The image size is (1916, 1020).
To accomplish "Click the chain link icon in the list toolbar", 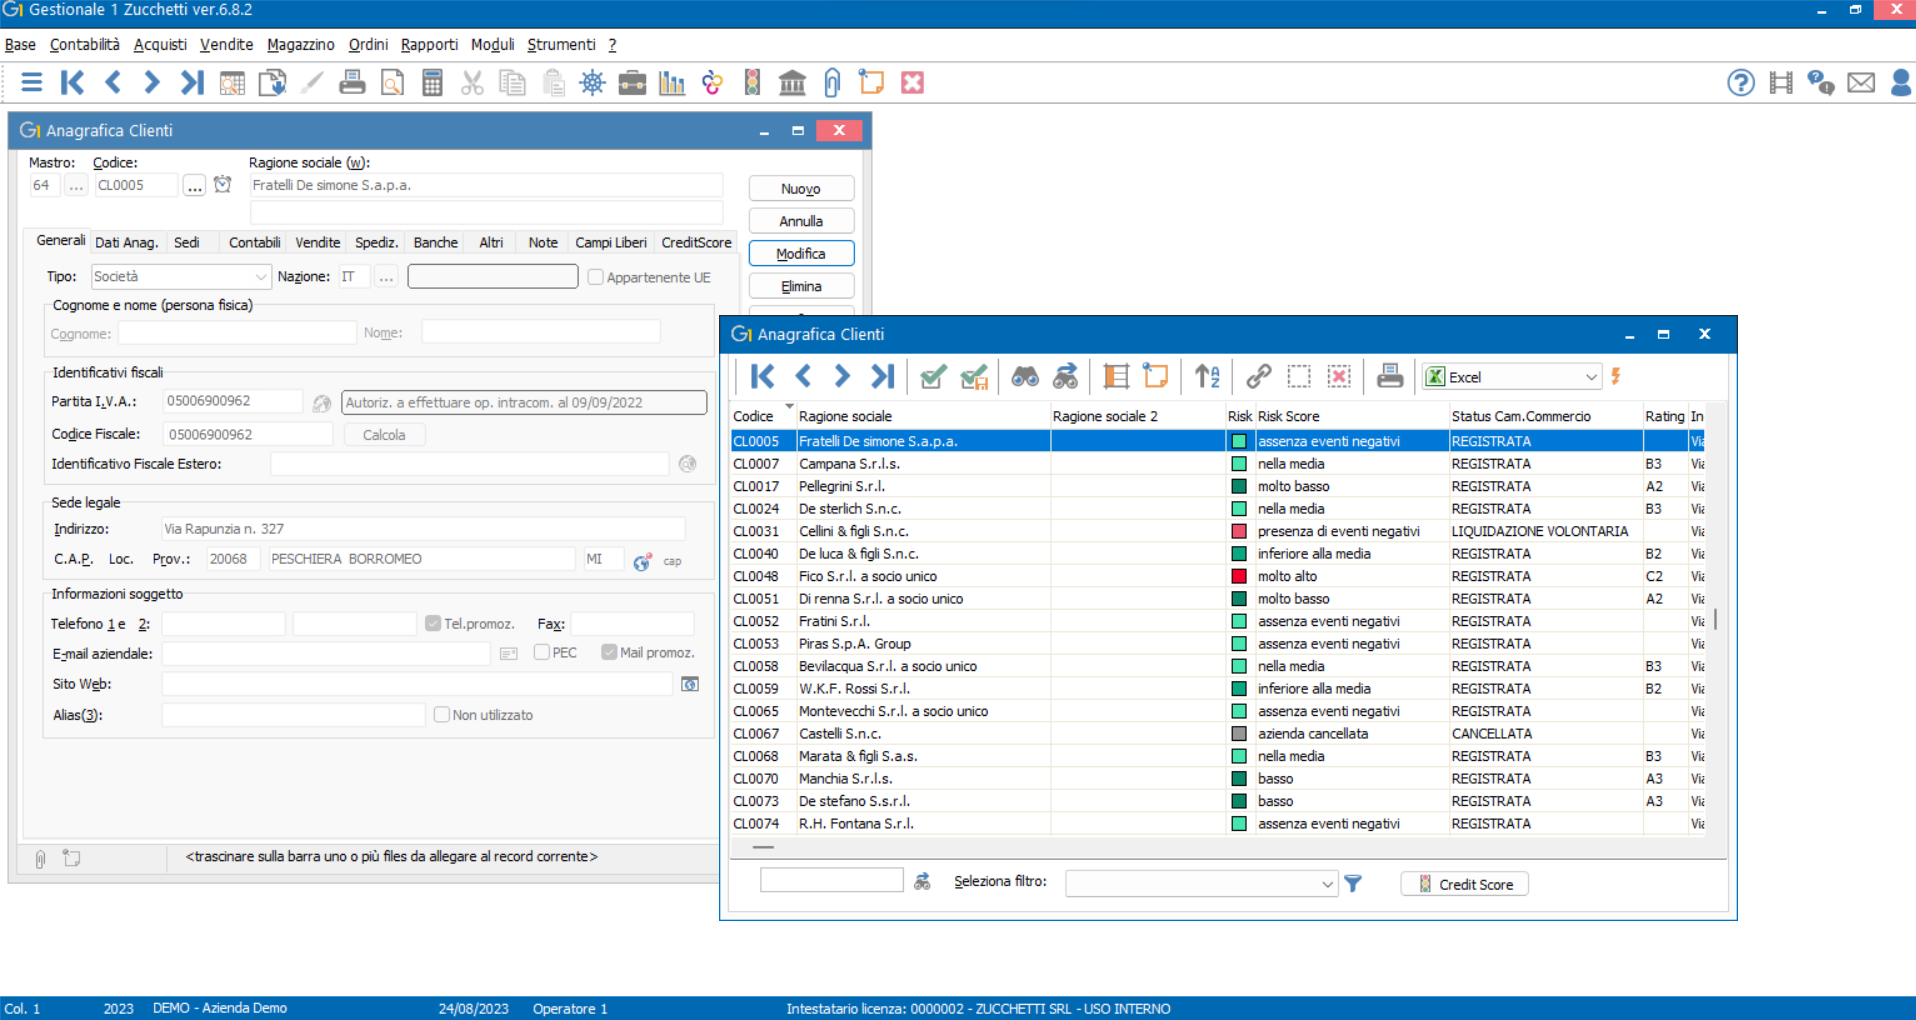I will [1258, 376].
